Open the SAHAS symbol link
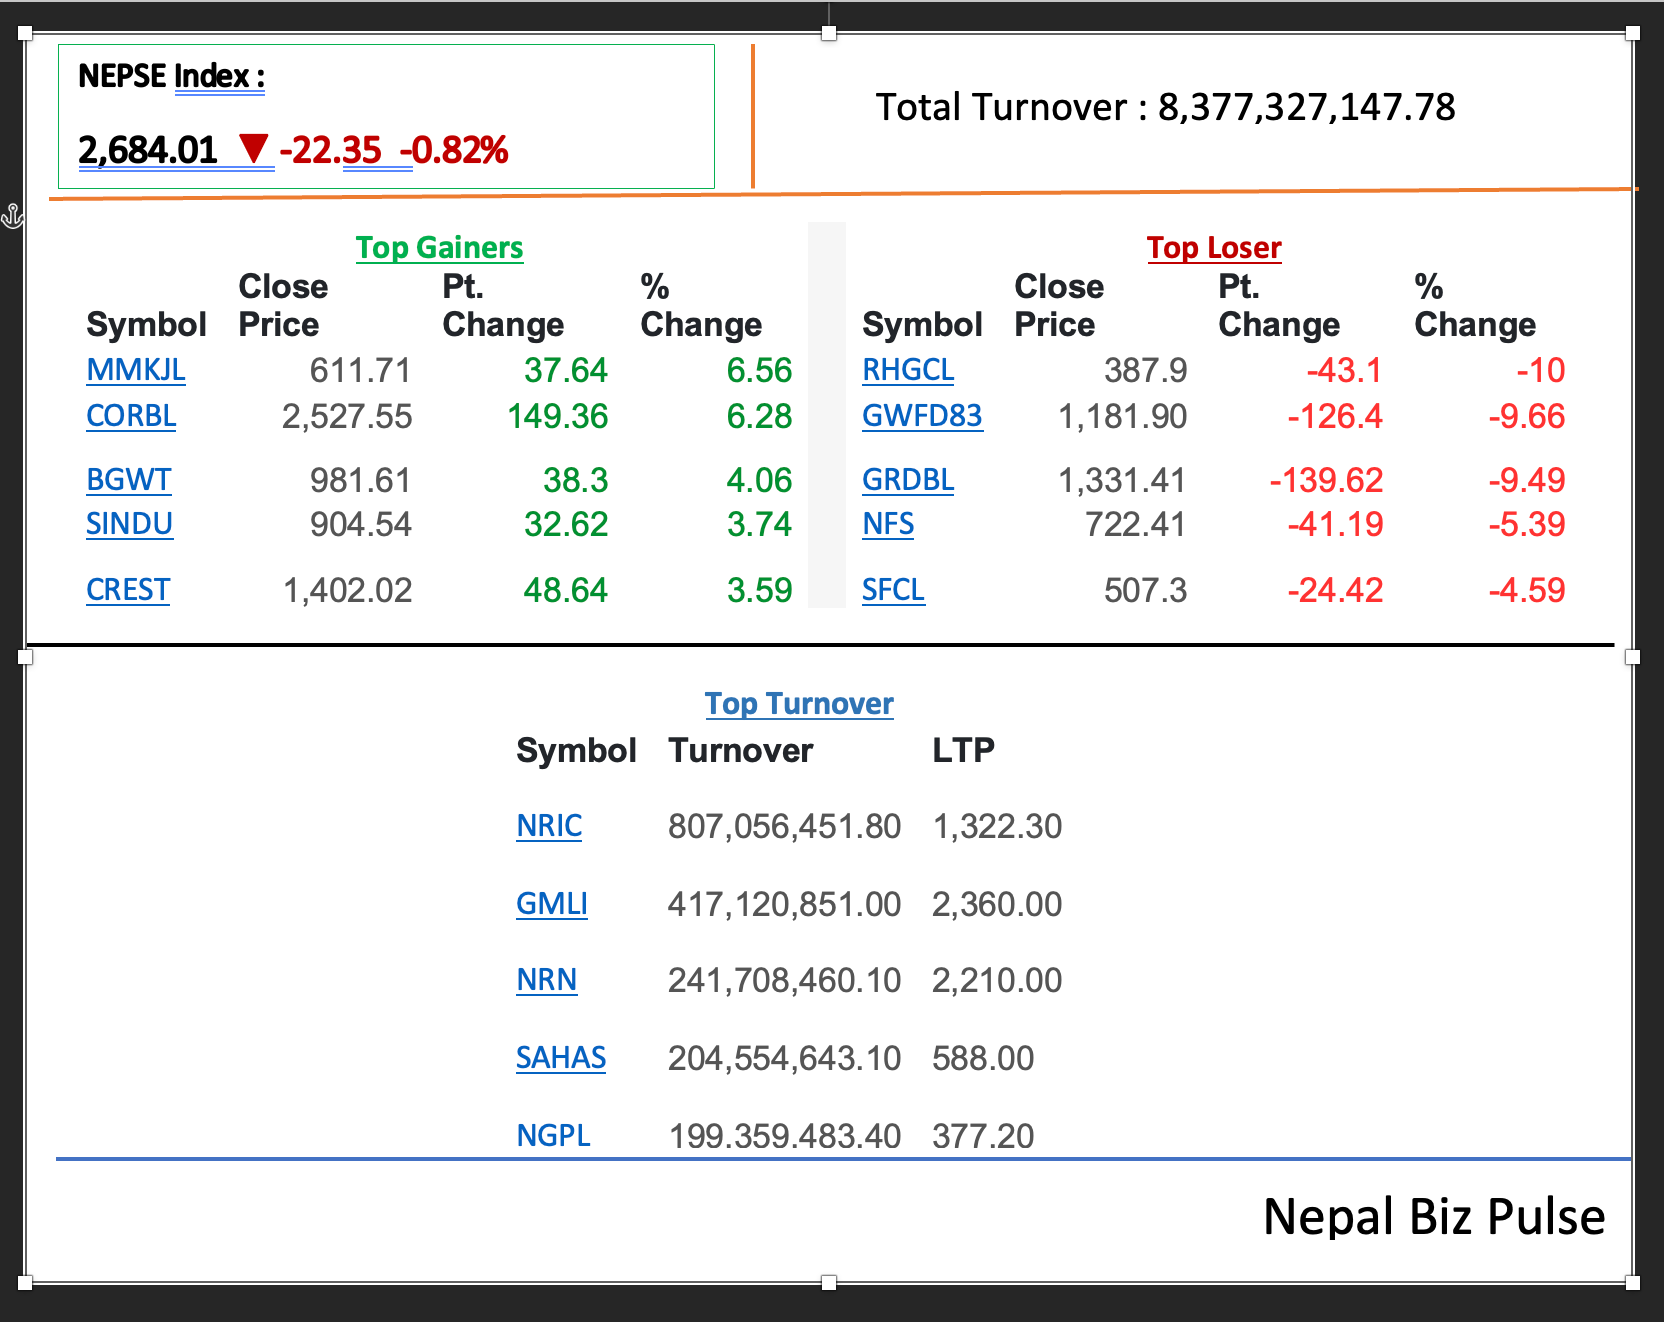 [x=560, y=1058]
